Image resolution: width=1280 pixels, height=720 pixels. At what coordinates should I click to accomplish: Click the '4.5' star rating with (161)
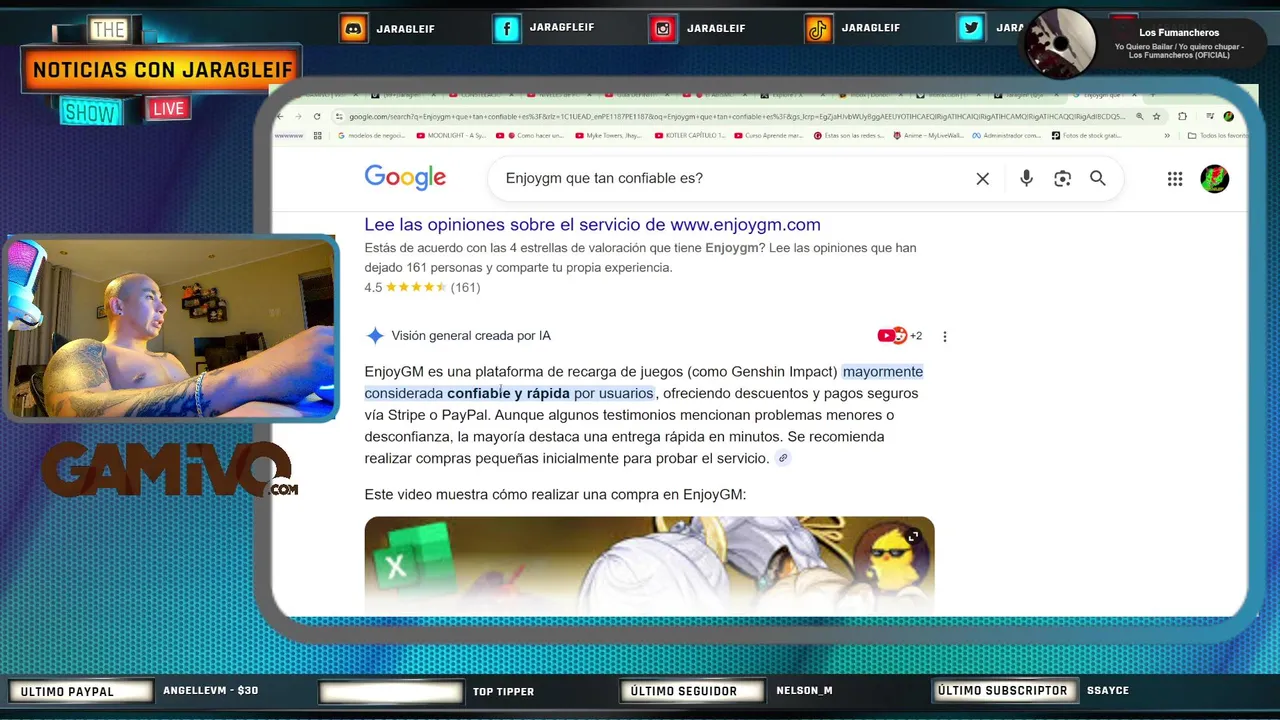(x=422, y=287)
